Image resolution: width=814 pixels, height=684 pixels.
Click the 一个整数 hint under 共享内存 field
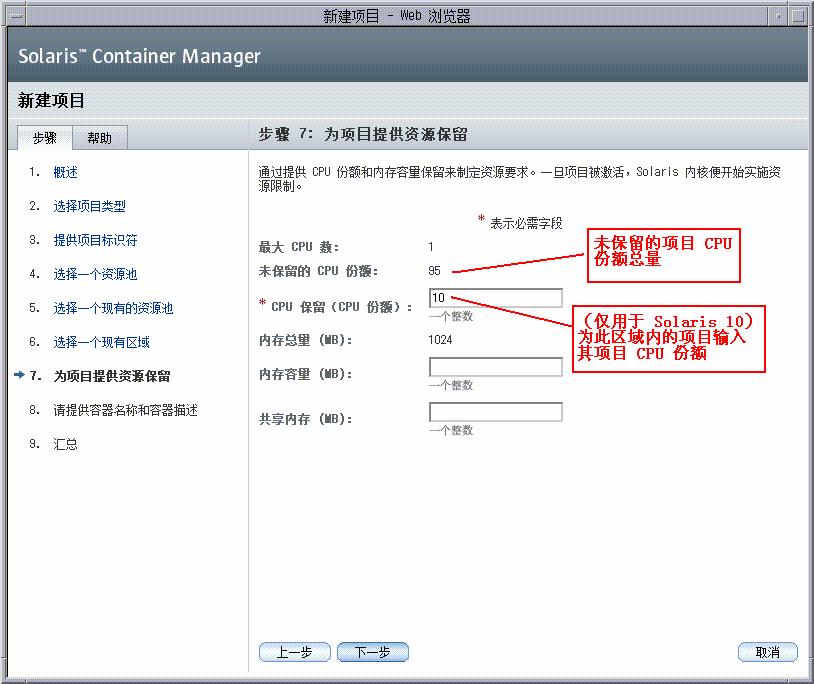tap(451, 430)
